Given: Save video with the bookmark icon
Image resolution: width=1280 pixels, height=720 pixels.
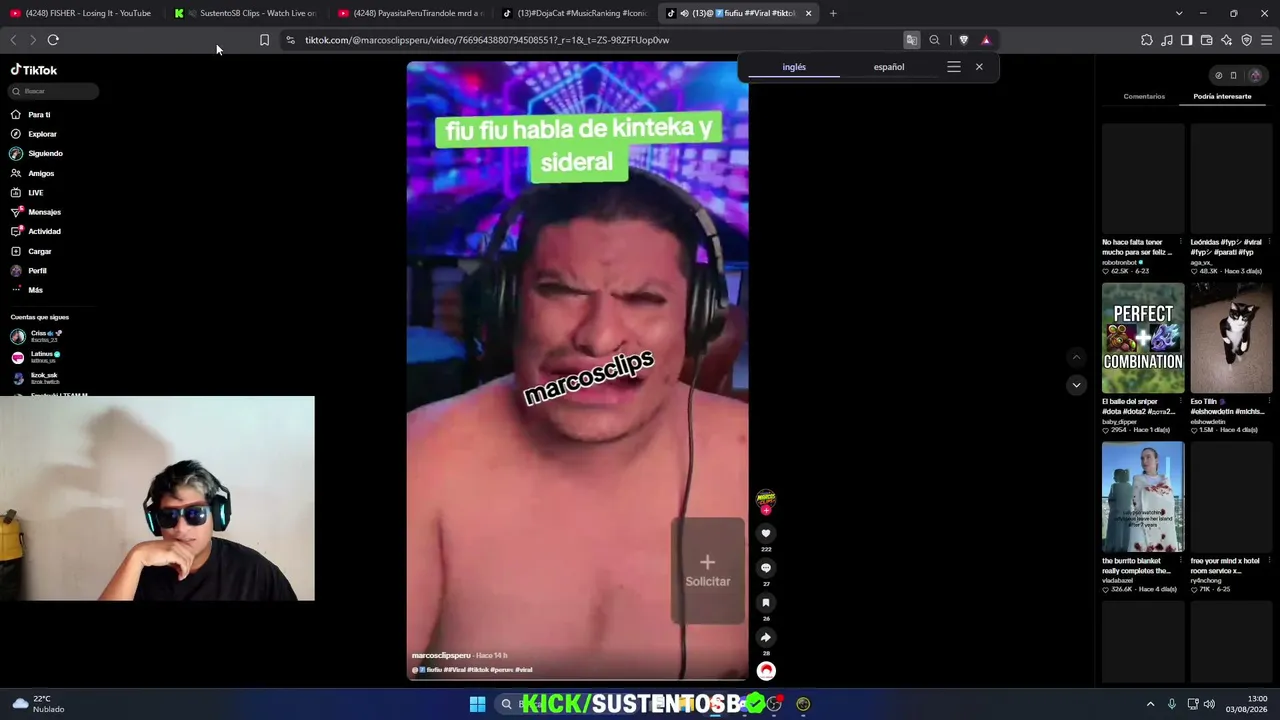Looking at the screenshot, I should [x=766, y=602].
